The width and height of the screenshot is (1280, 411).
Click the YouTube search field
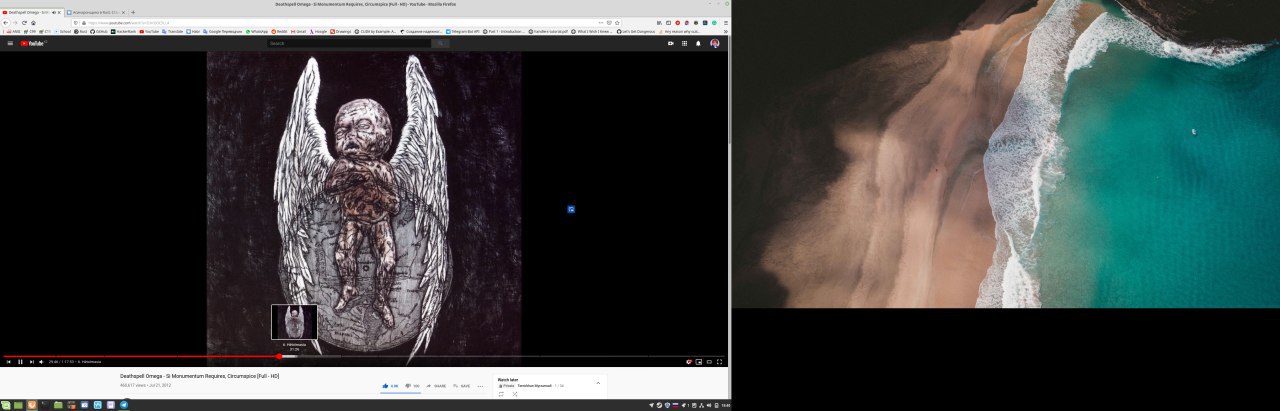tap(349, 43)
